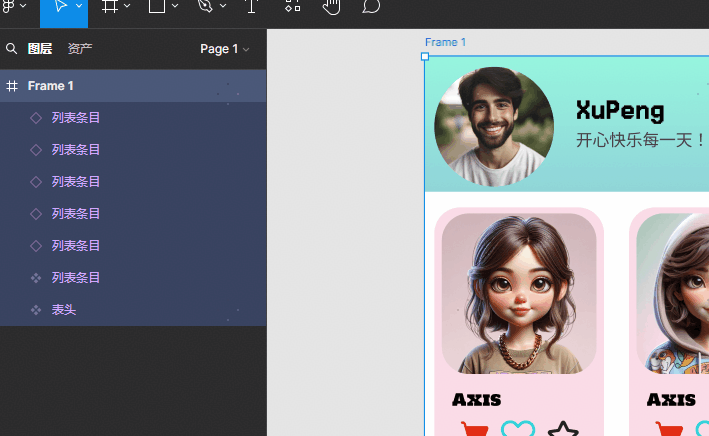The height and width of the screenshot is (436, 709).
Task: Select the Frame tool
Action: coord(110,5)
